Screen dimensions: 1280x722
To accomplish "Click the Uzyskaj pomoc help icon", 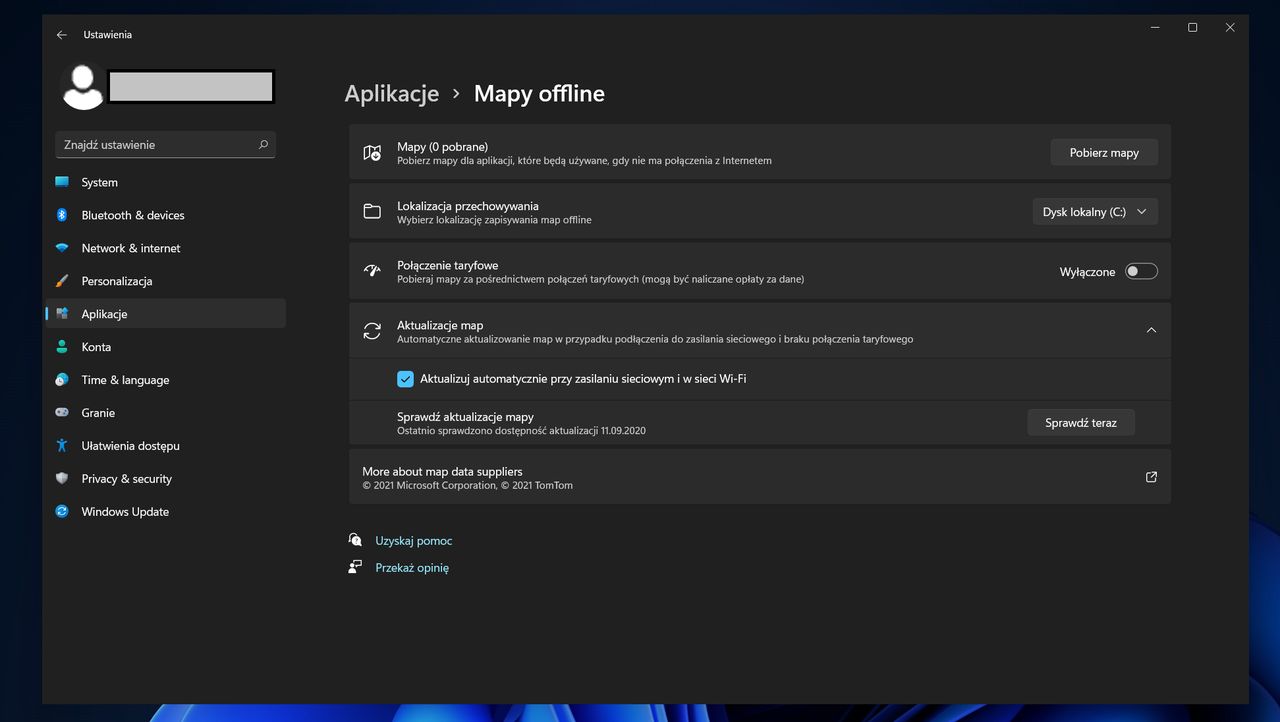I will [x=355, y=539].
